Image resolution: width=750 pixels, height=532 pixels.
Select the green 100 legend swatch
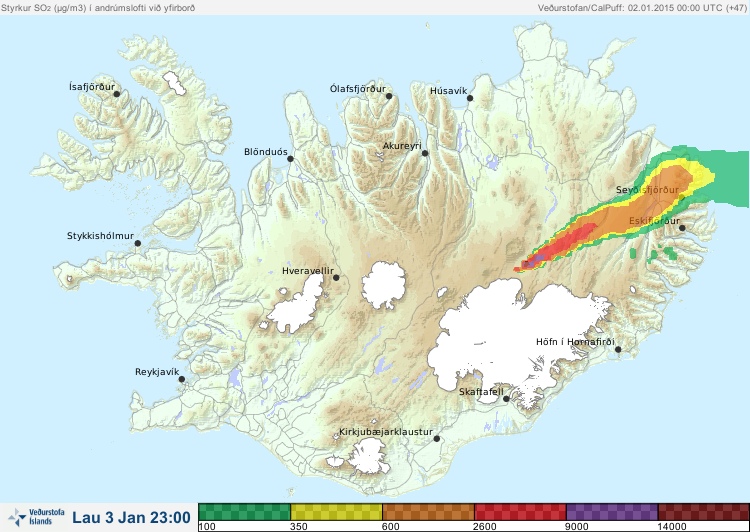pyautogui.click(x=244, y=512)
